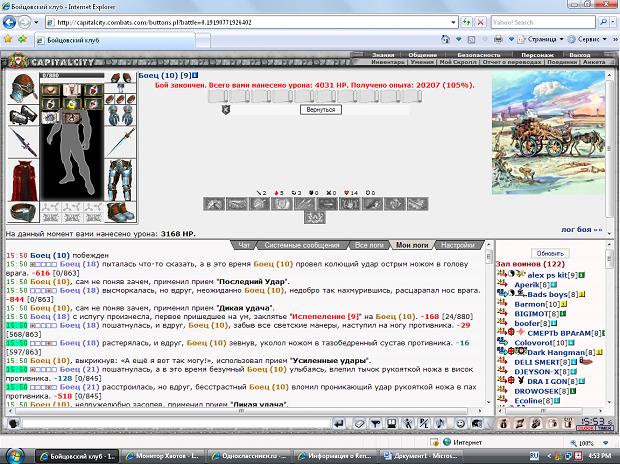This screenshot has height=464, width=620.
Task: Click the character body silhouette
Action: tap(71, 154)
